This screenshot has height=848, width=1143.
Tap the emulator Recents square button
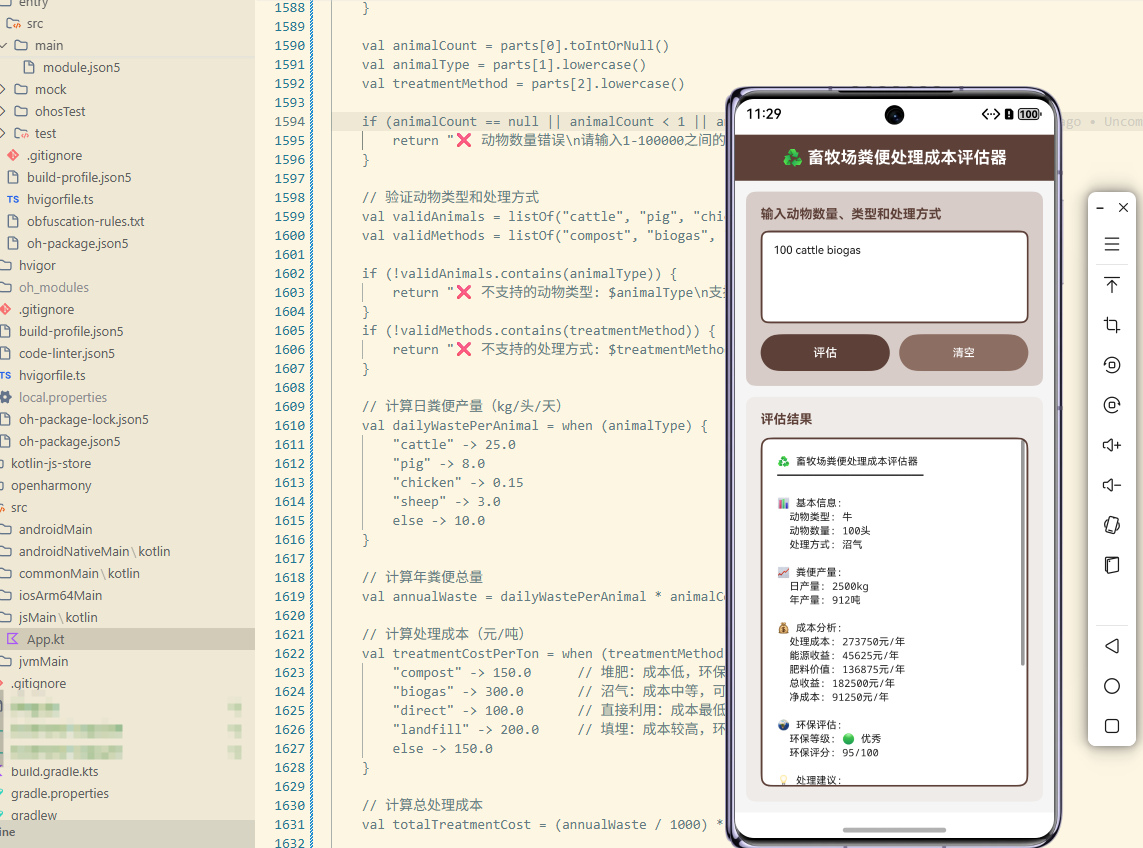(1111, 726)
